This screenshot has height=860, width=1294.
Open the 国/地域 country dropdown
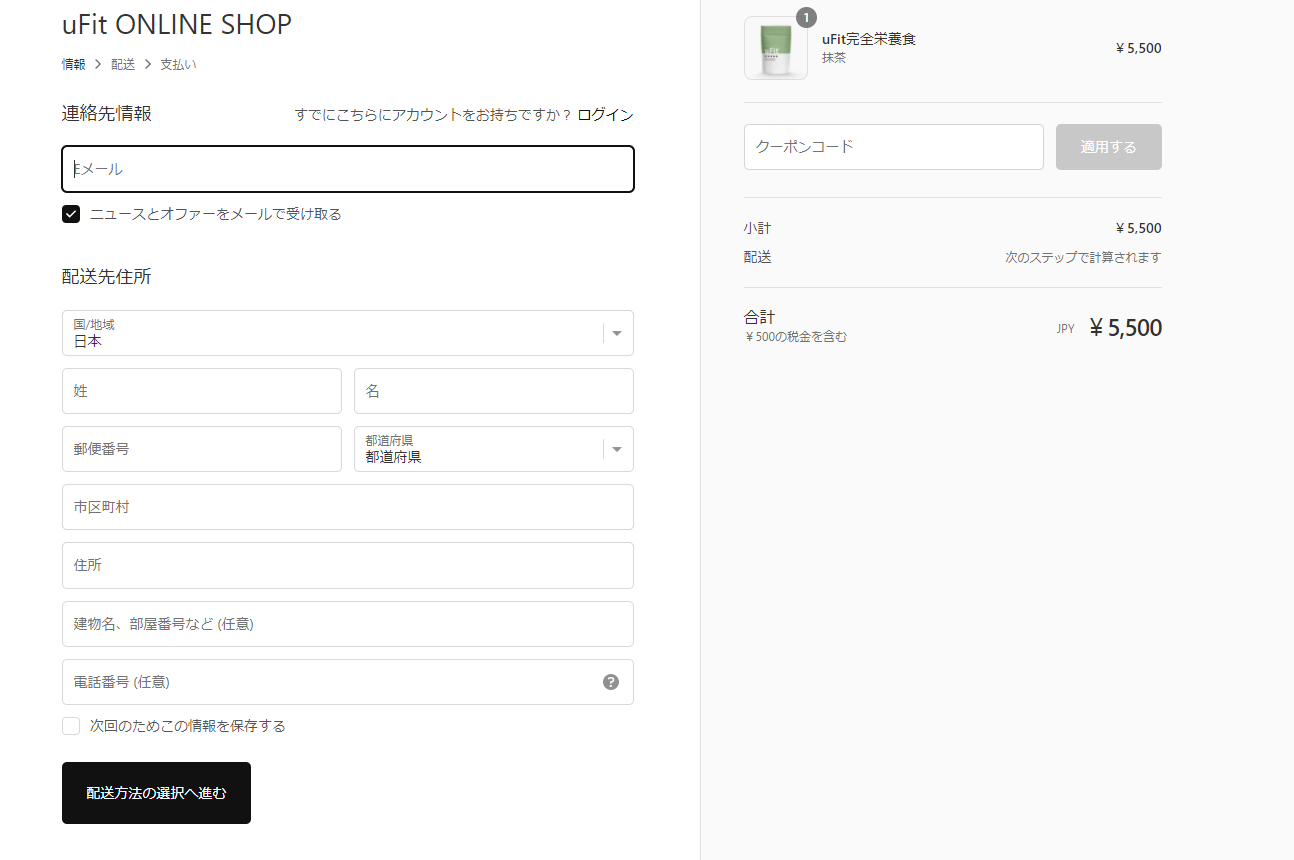[348, 333]
